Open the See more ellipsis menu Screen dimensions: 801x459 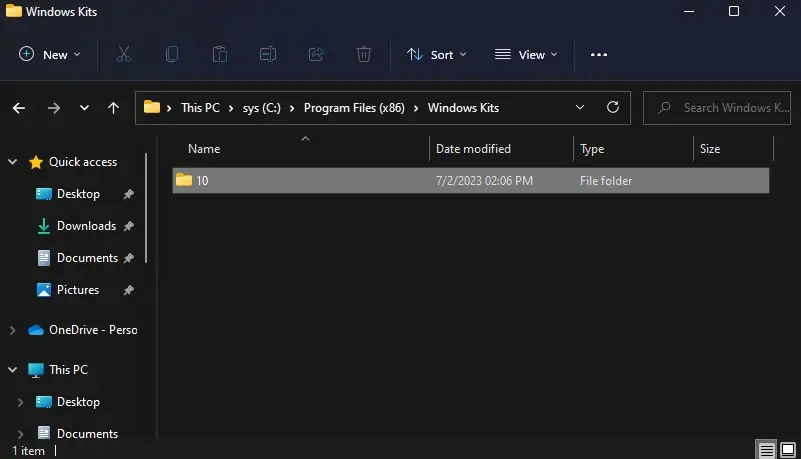click(x=599, y=54)
